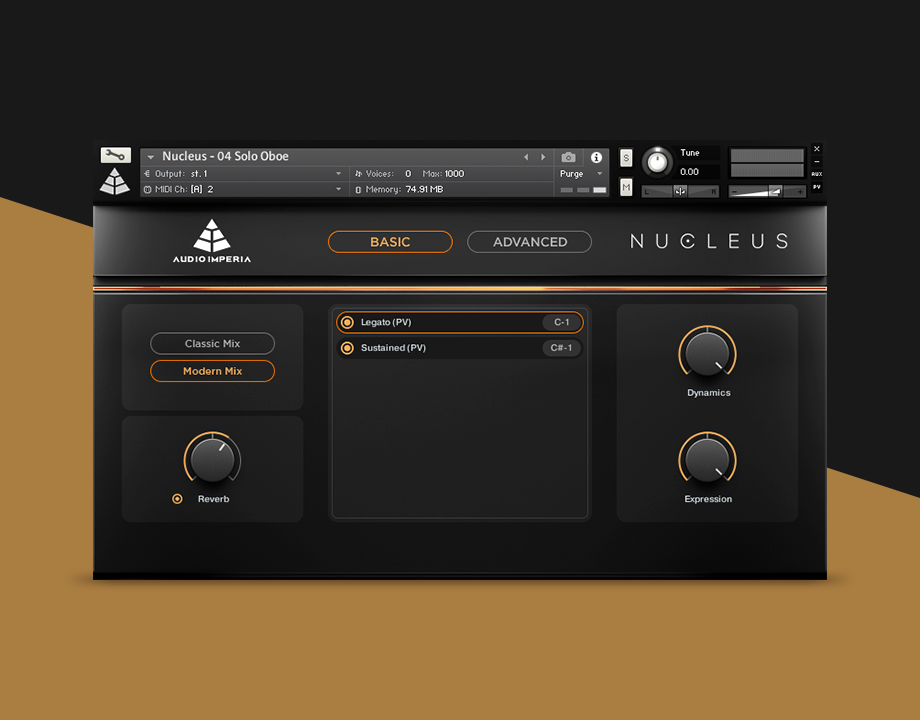Viewport: 920px width, 720px height.
Task: Select the Sustained (PV) articulation
Action: (x=460, y=348)
